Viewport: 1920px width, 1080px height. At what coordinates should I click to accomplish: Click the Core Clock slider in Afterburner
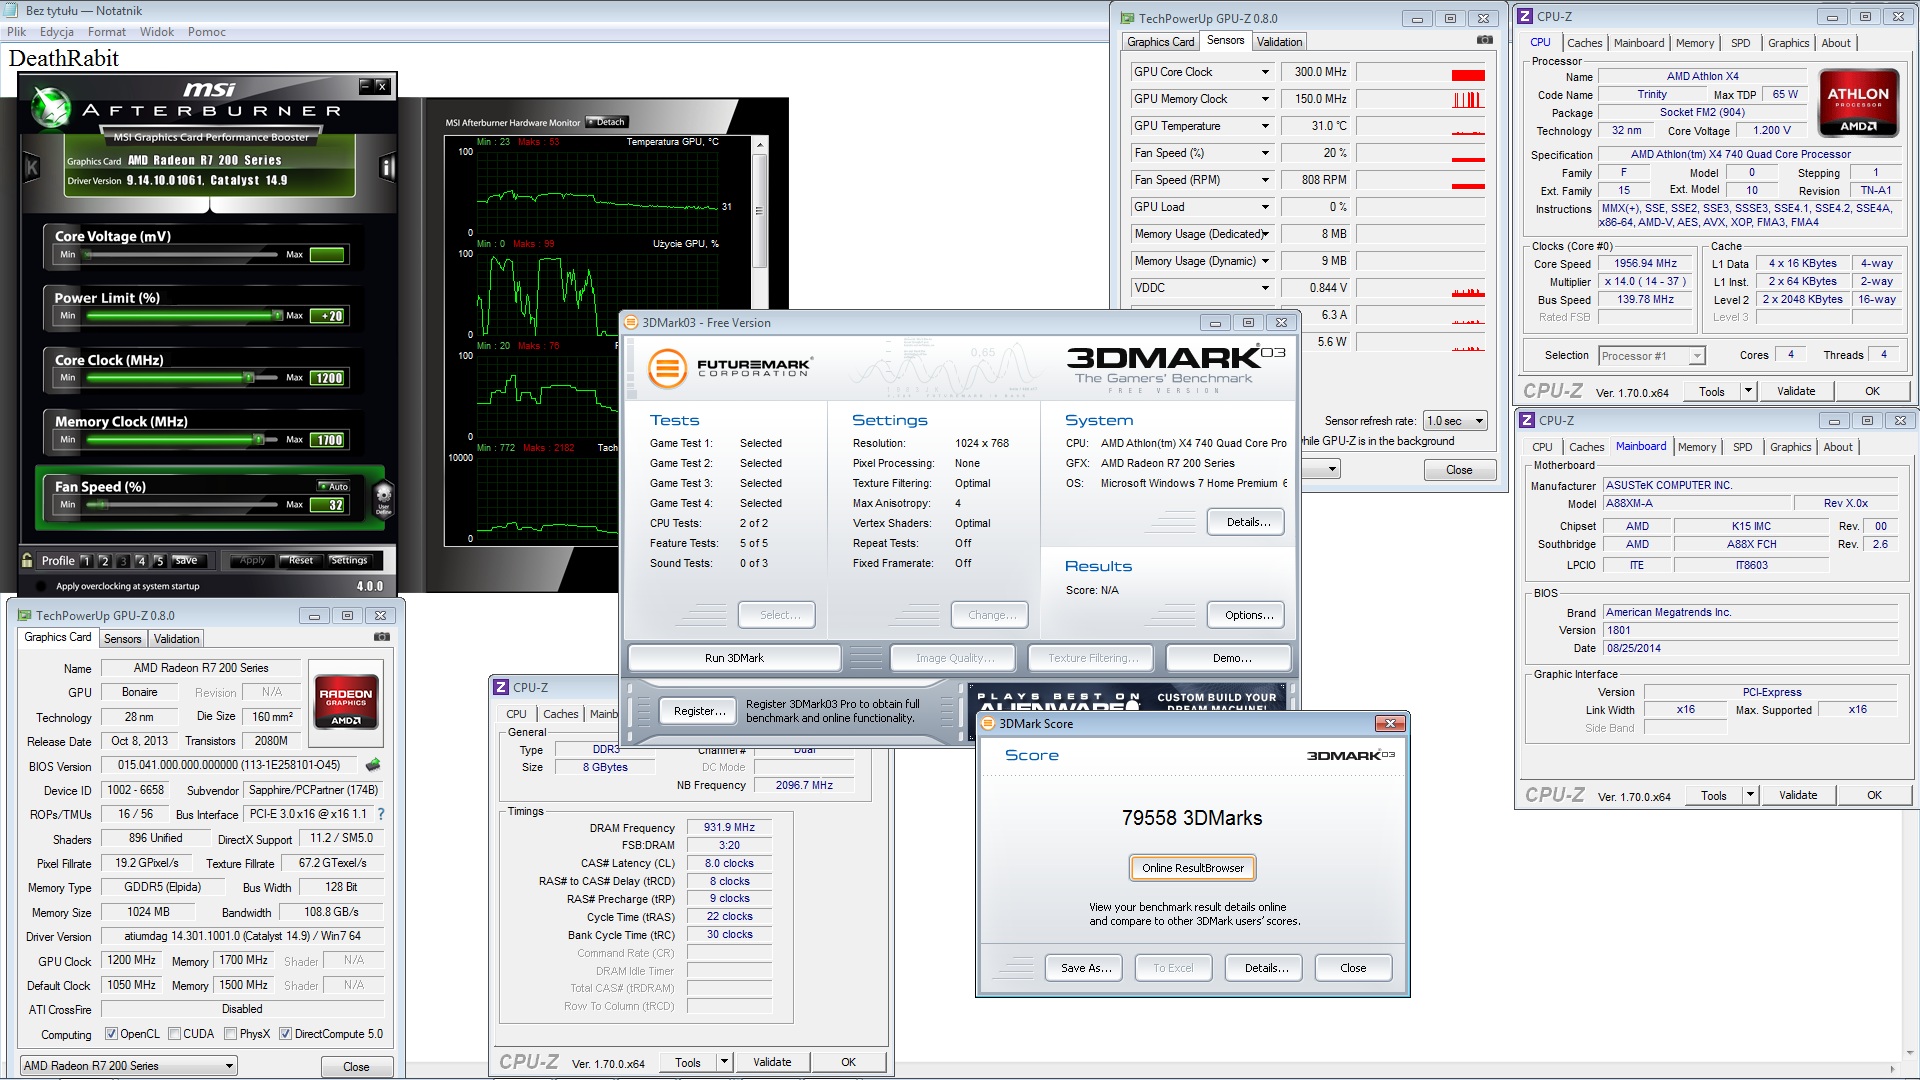point(182,378)
